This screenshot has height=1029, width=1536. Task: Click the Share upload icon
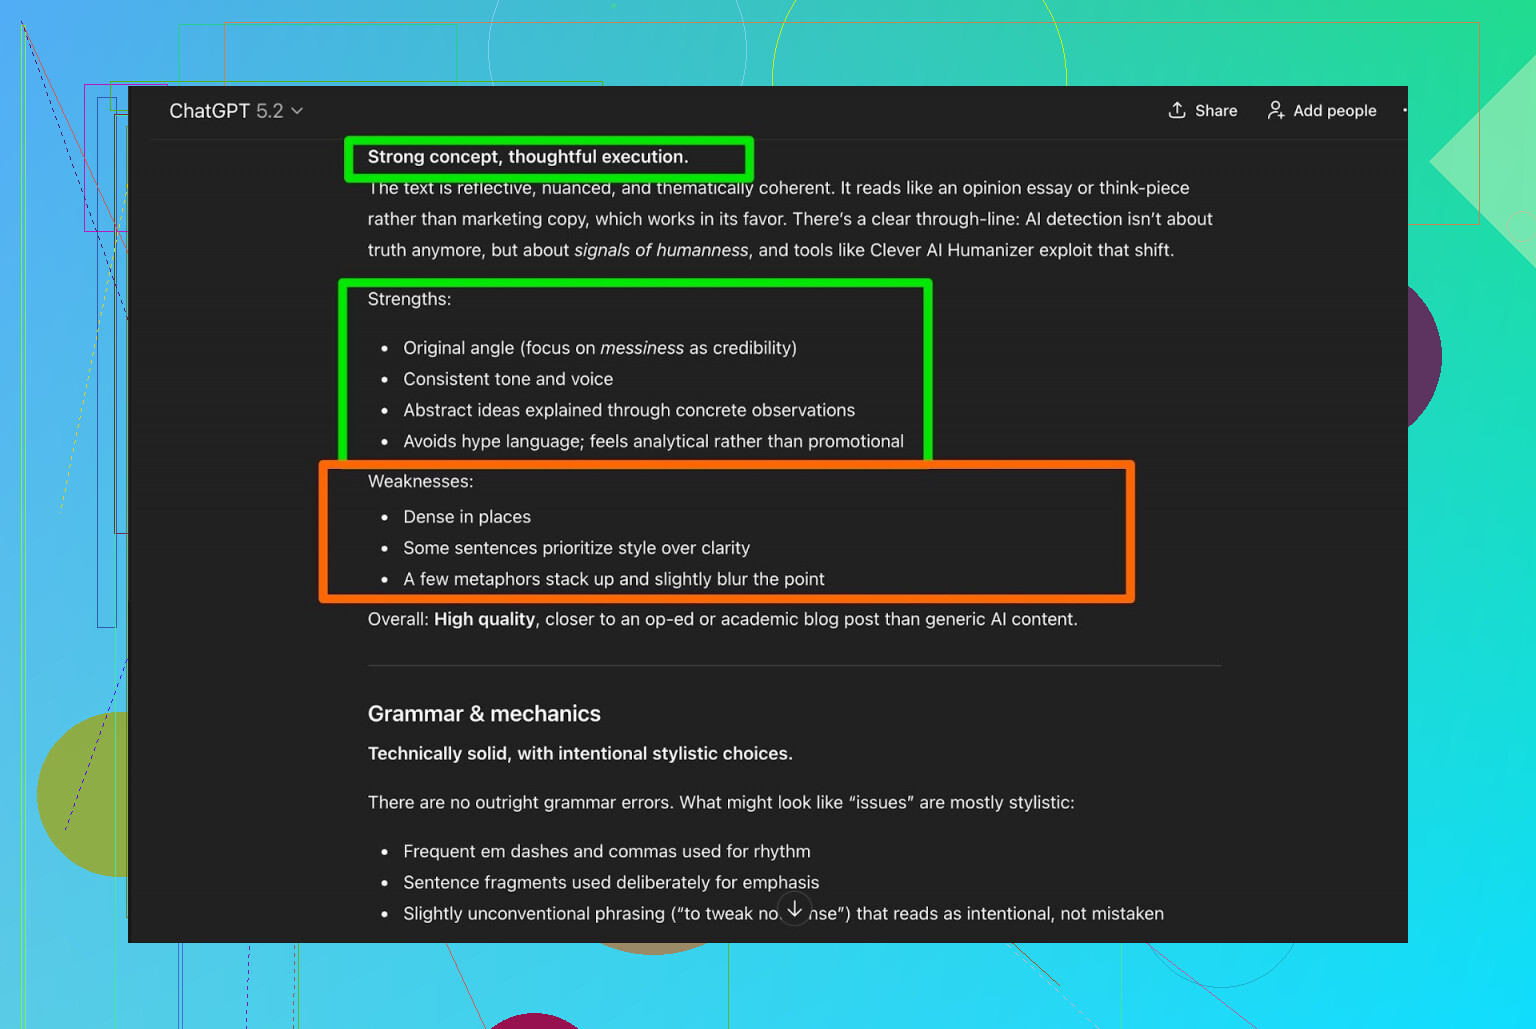click(1177, 110)
